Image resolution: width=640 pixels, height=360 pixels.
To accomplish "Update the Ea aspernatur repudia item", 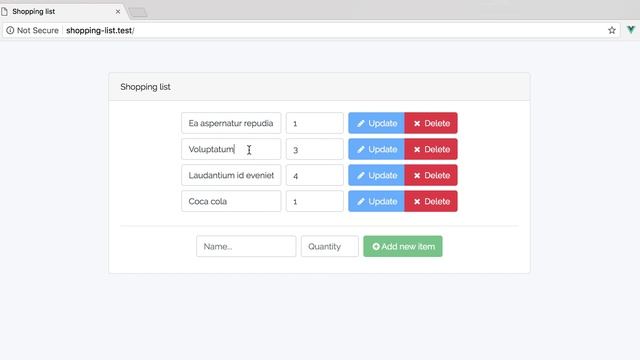I will [376, 123].
